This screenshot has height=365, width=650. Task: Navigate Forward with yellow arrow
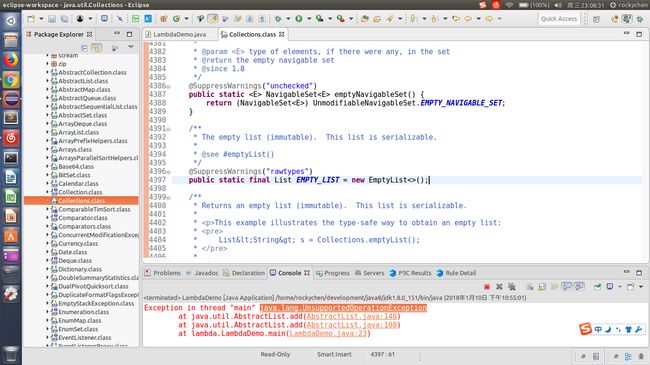(489, 19)
